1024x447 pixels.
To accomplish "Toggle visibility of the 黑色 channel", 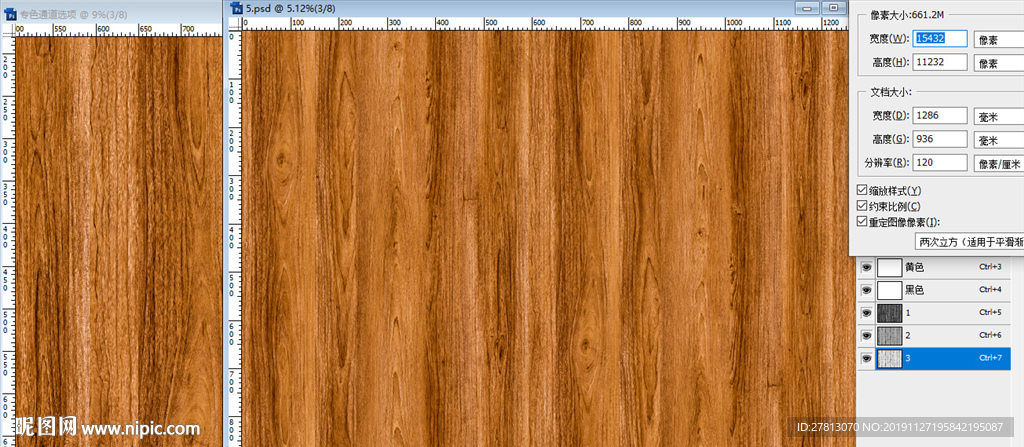I will (866, 290).
